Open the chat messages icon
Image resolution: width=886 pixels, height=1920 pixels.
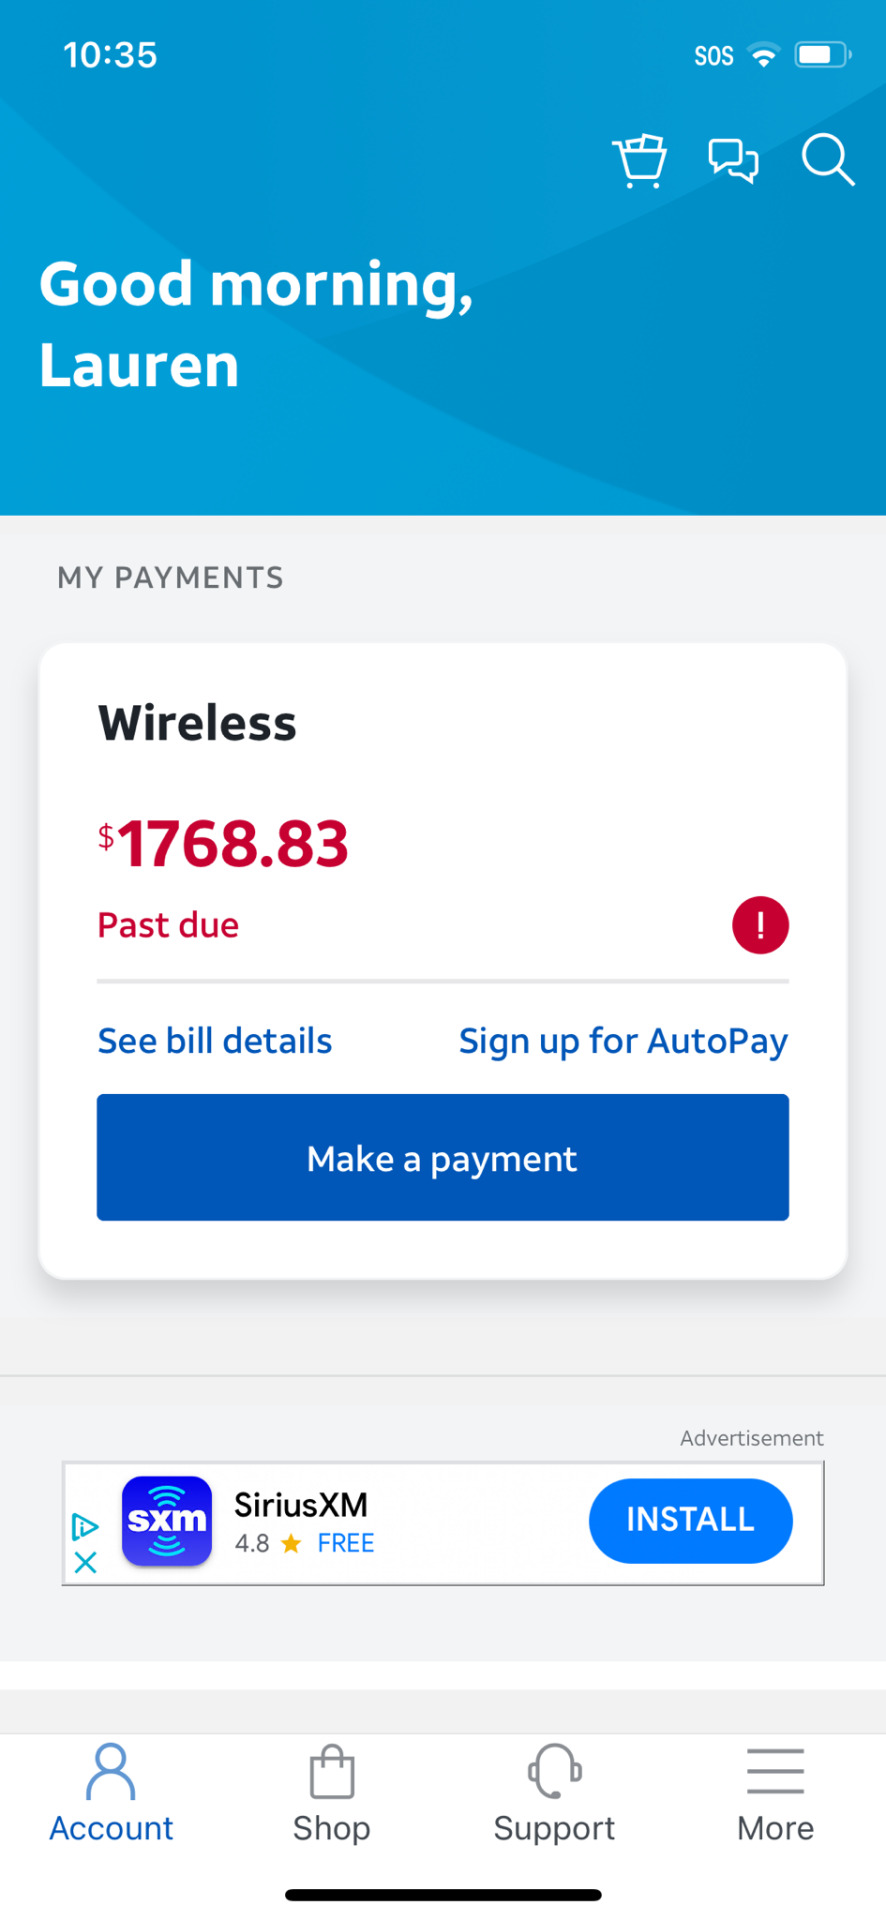[x=733, y=160]
